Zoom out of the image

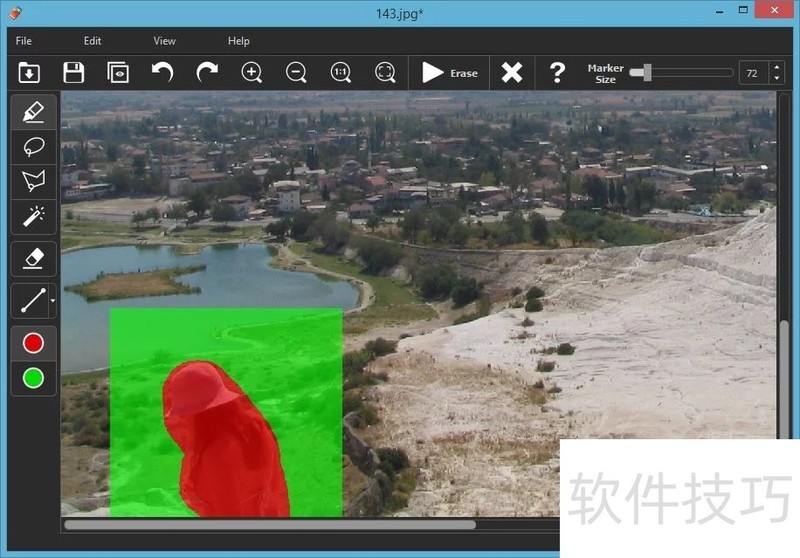point(296,72)
